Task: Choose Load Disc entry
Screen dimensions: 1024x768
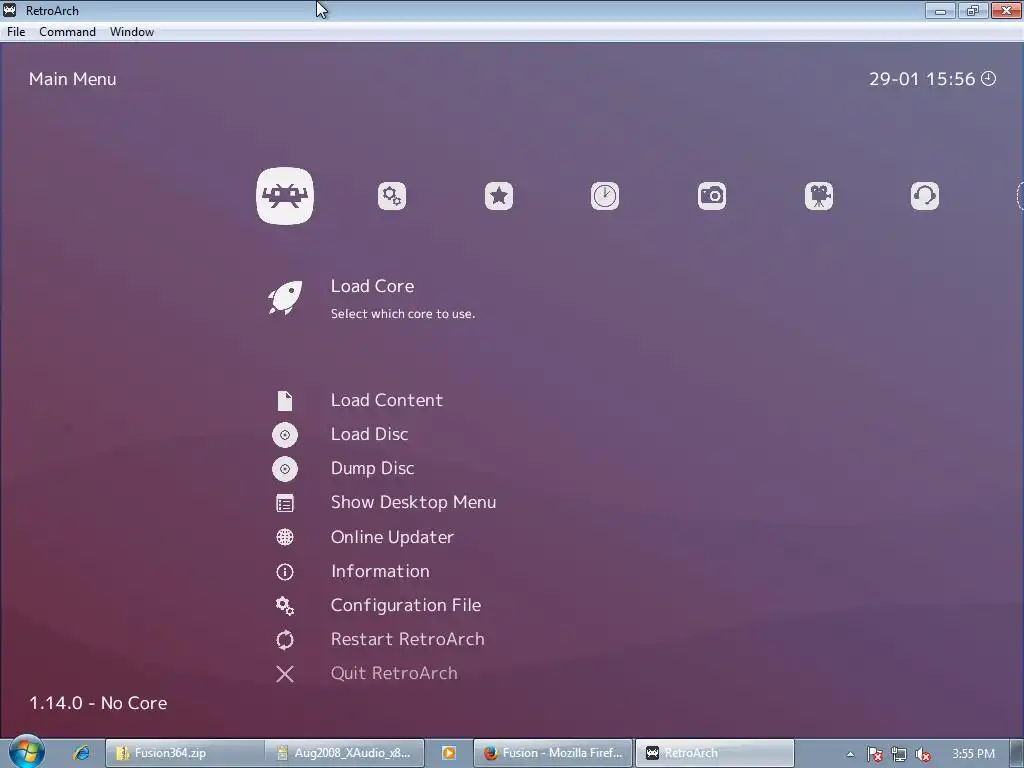Action: [369, 434]
